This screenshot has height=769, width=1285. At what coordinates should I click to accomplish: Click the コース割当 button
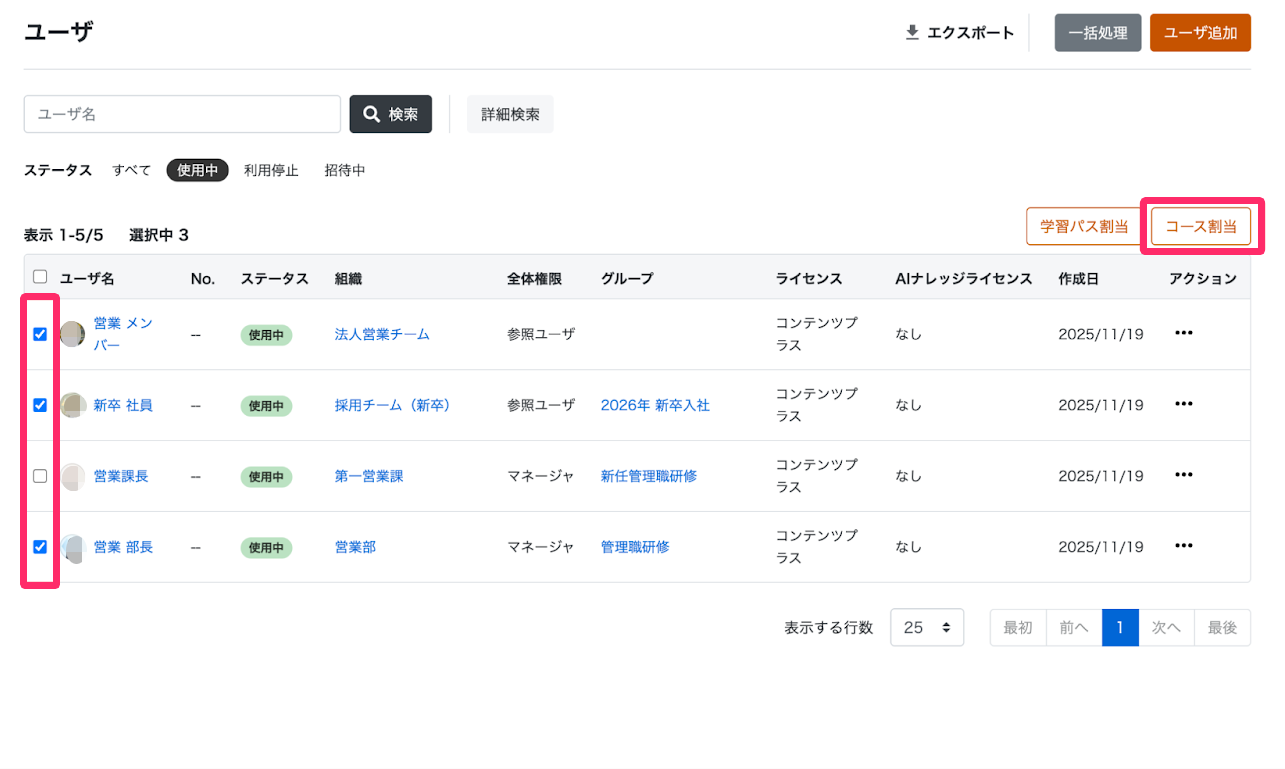[1201, 226]
